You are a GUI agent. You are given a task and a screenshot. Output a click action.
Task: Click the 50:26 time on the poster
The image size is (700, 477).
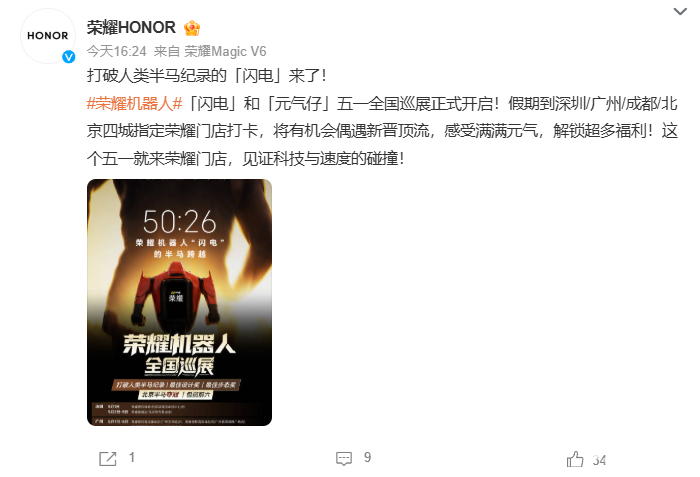[179, 222]
